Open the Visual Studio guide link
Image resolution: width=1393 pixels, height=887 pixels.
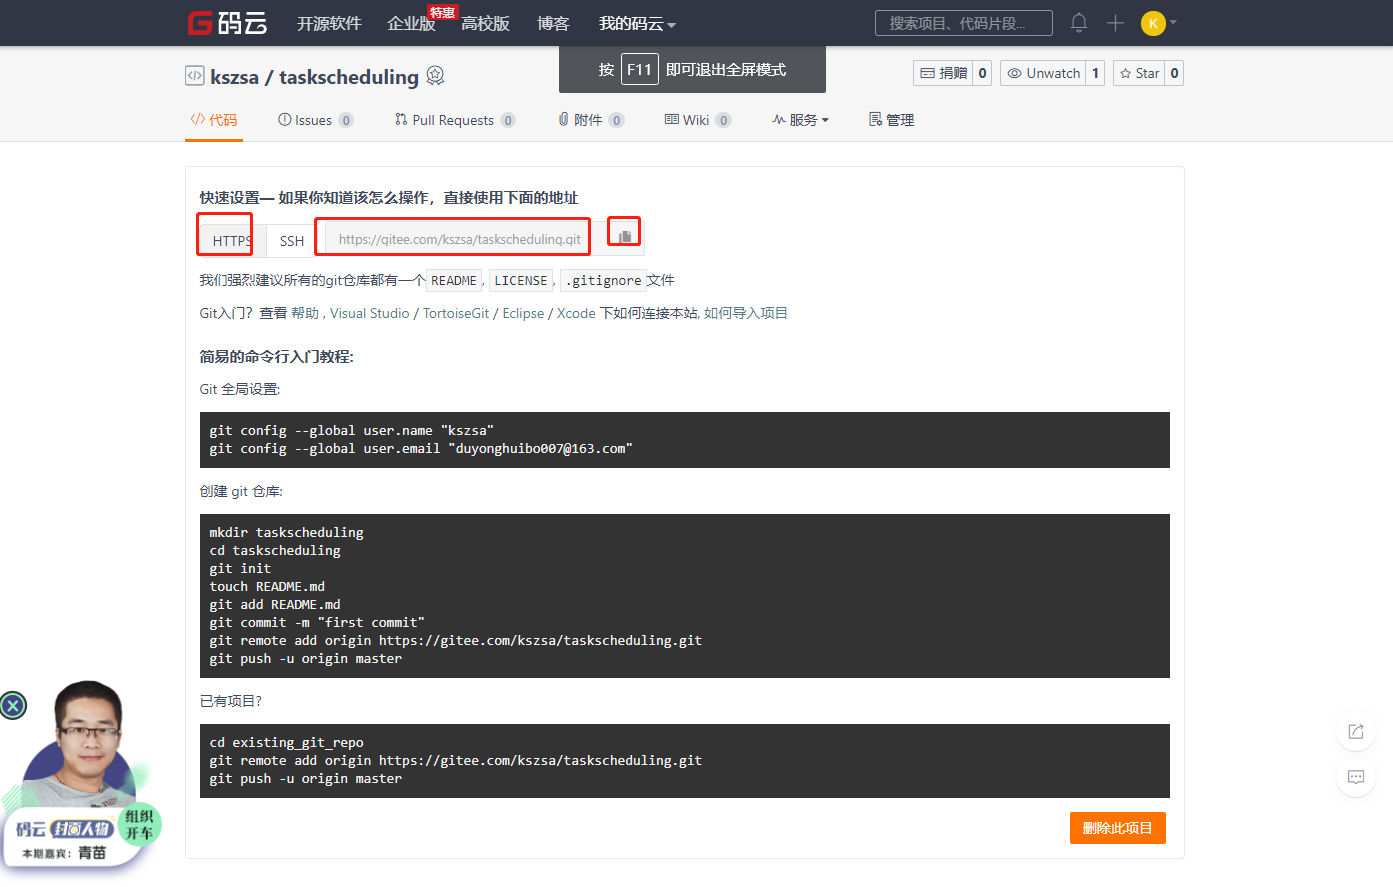click(x=370, y=313)
